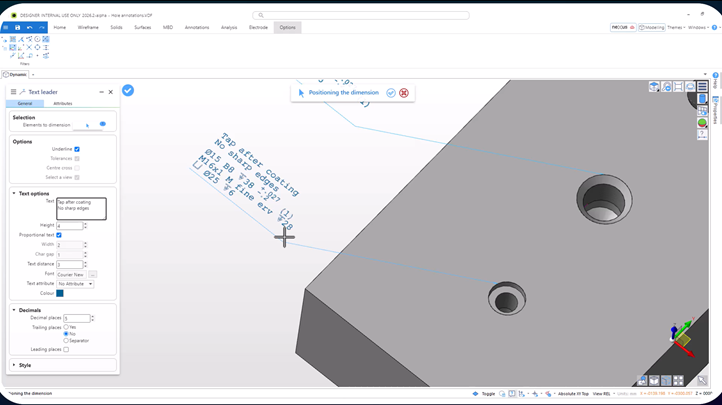This screenshot has height=405, width=722.
Task: Open the Properties side panel tab
Action: click(x=715, y=110)
